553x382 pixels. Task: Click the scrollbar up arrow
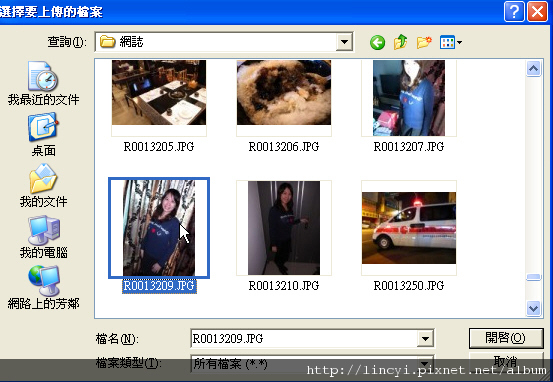[x=533, y=68]
